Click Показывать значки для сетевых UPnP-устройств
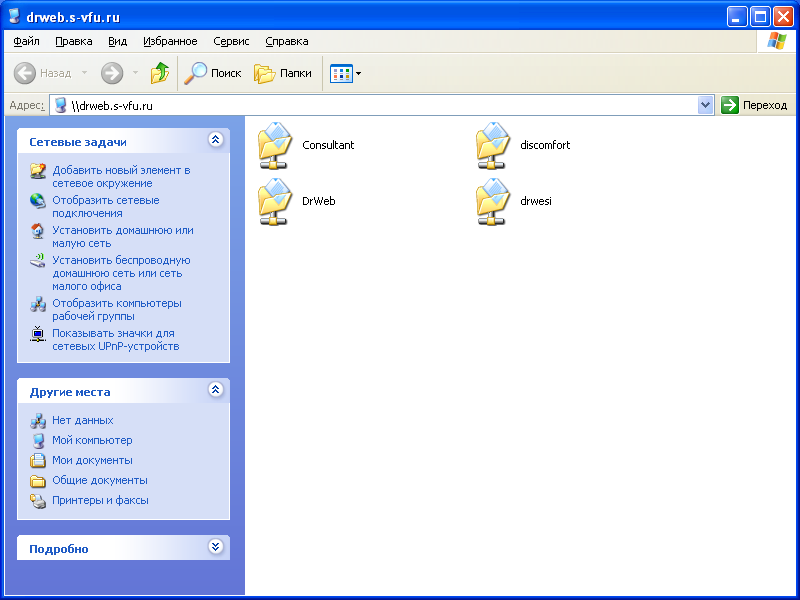800x600 pixels. coord(116,340)
